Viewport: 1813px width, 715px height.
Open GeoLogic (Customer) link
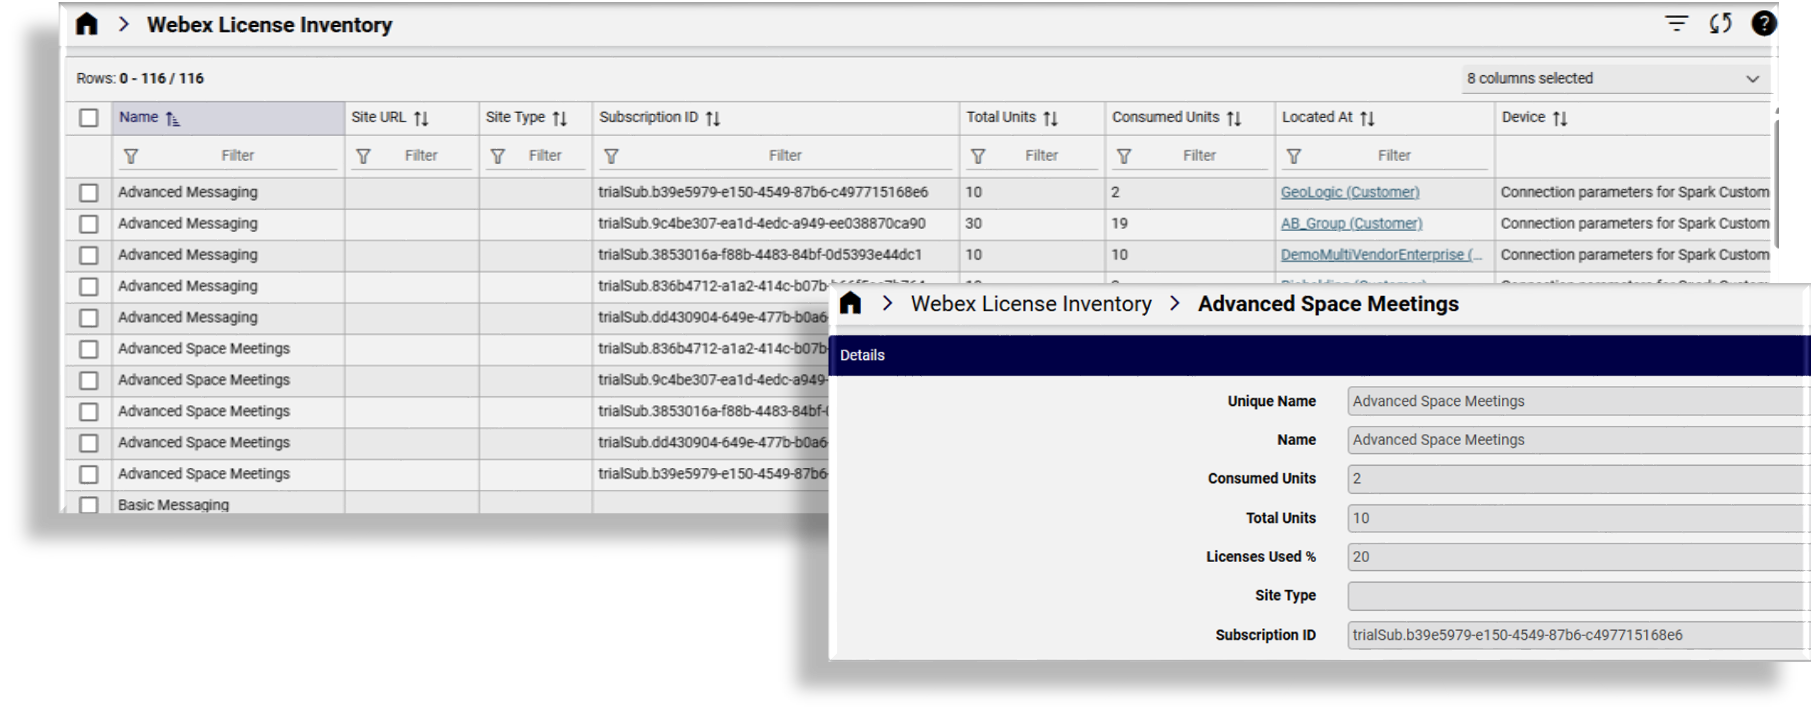pos(1350,192)
